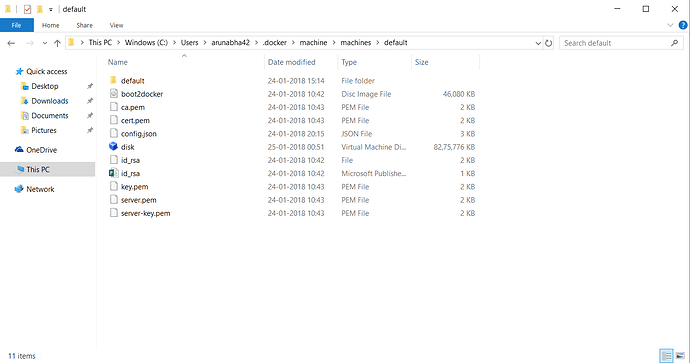
Task: Refresh the current folder view
Action: click(548, 43)
